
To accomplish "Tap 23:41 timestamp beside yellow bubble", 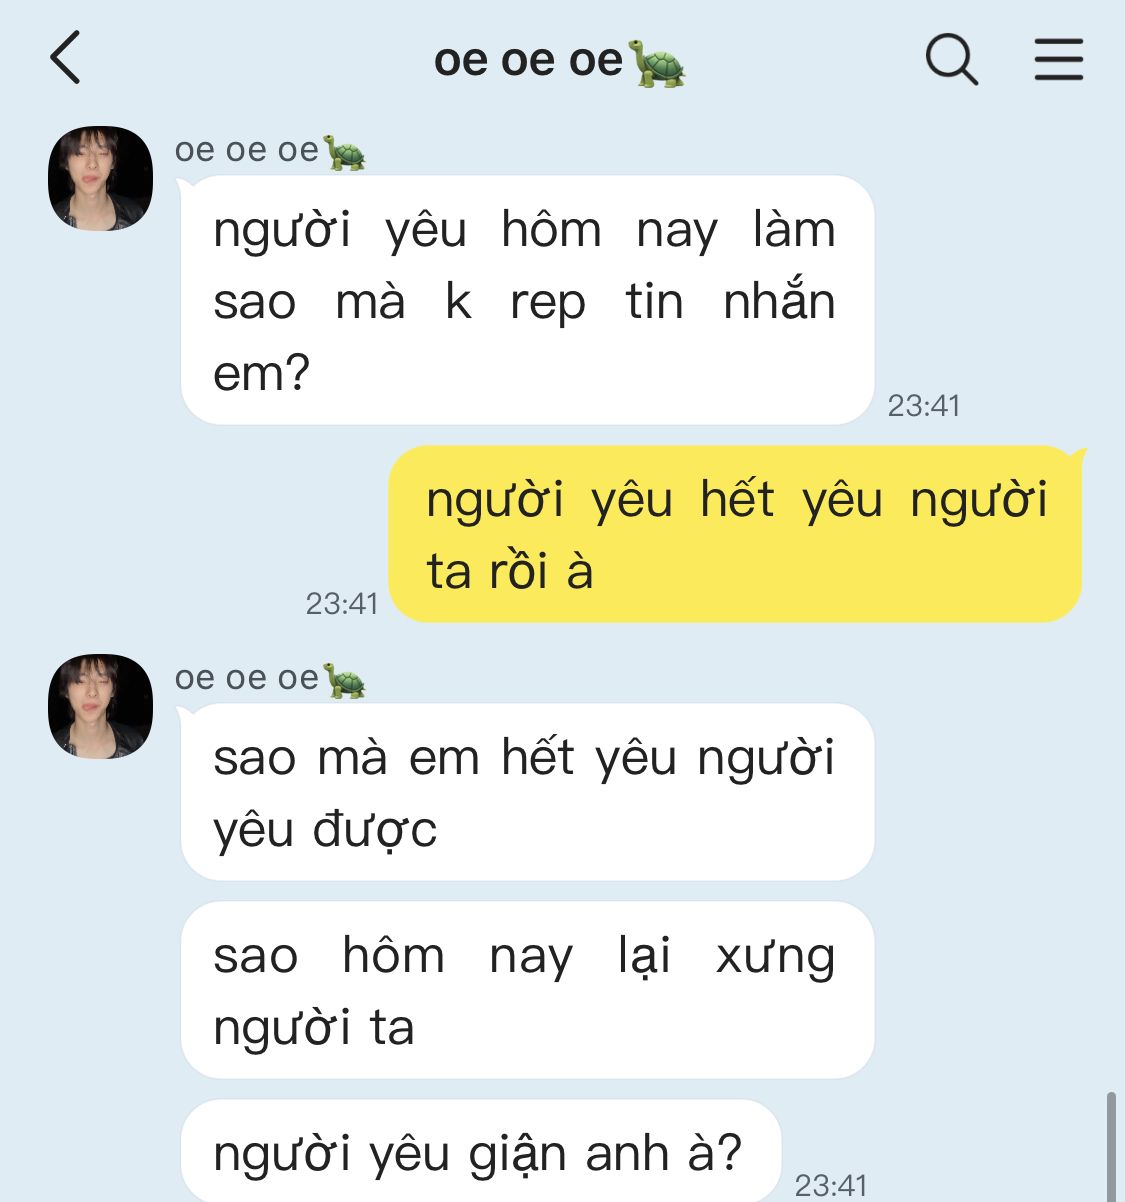I will pyautogui.click(x=342, y=603).
